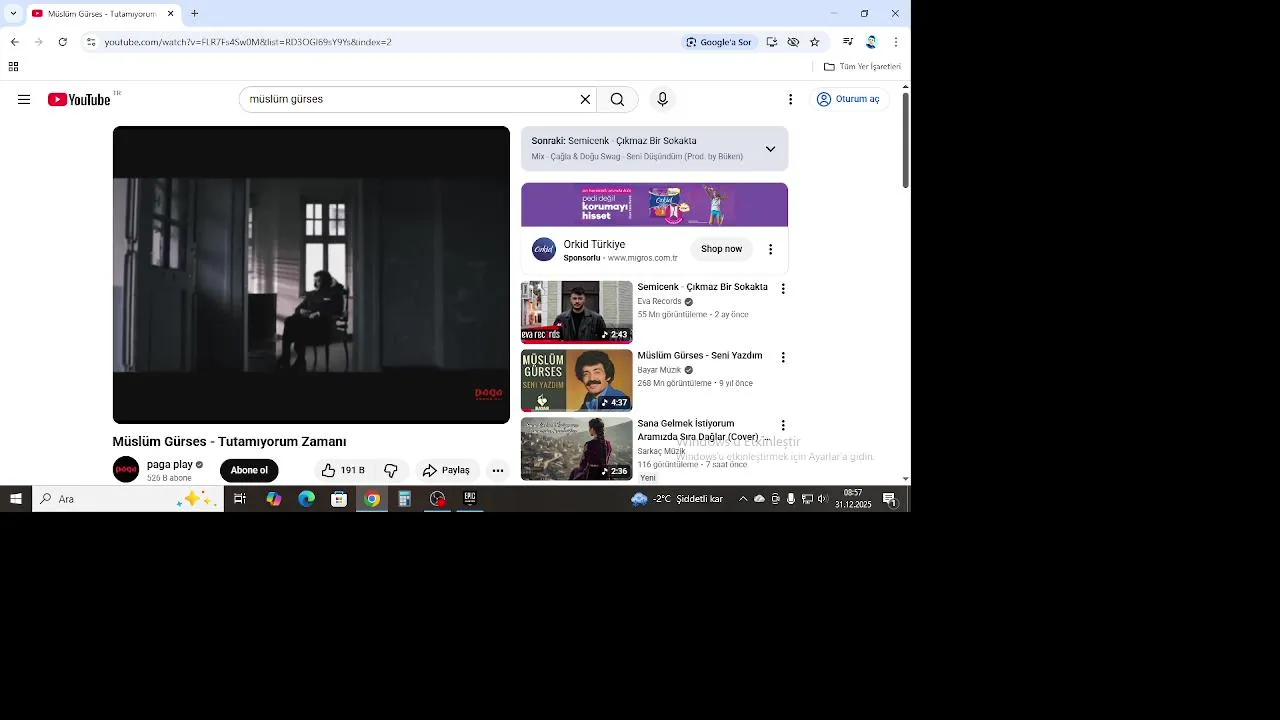Open Chrome profile avatar

pyautogui.click(x=871, y=42)
